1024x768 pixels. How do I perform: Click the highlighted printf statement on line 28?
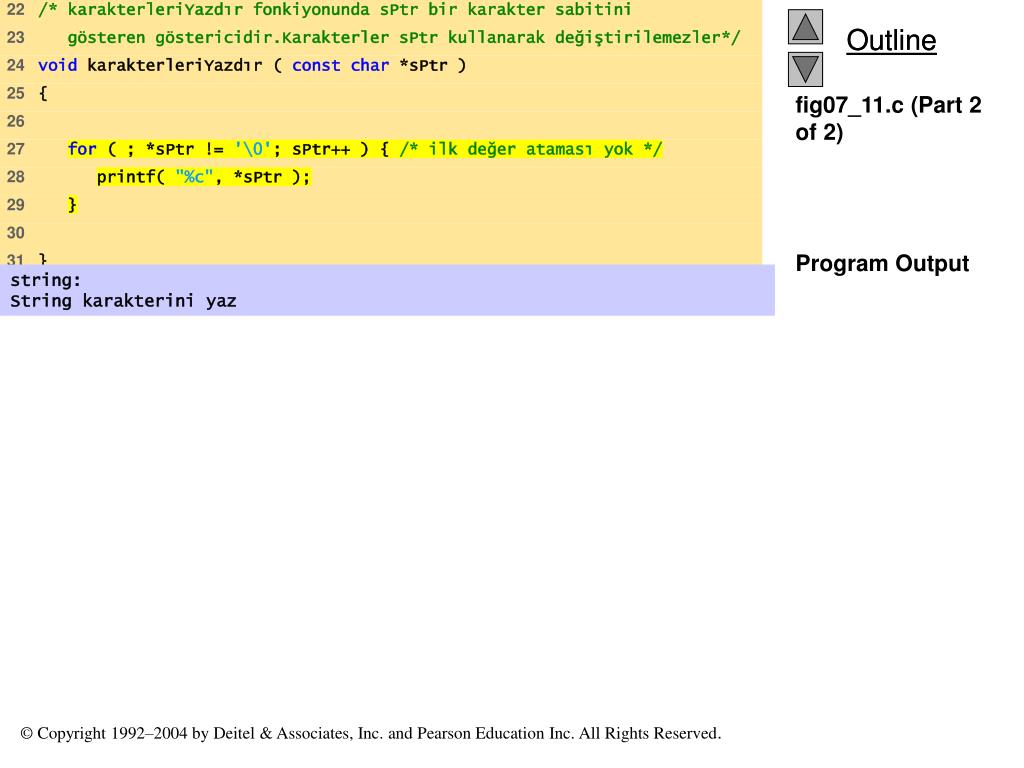click(203, 177)
